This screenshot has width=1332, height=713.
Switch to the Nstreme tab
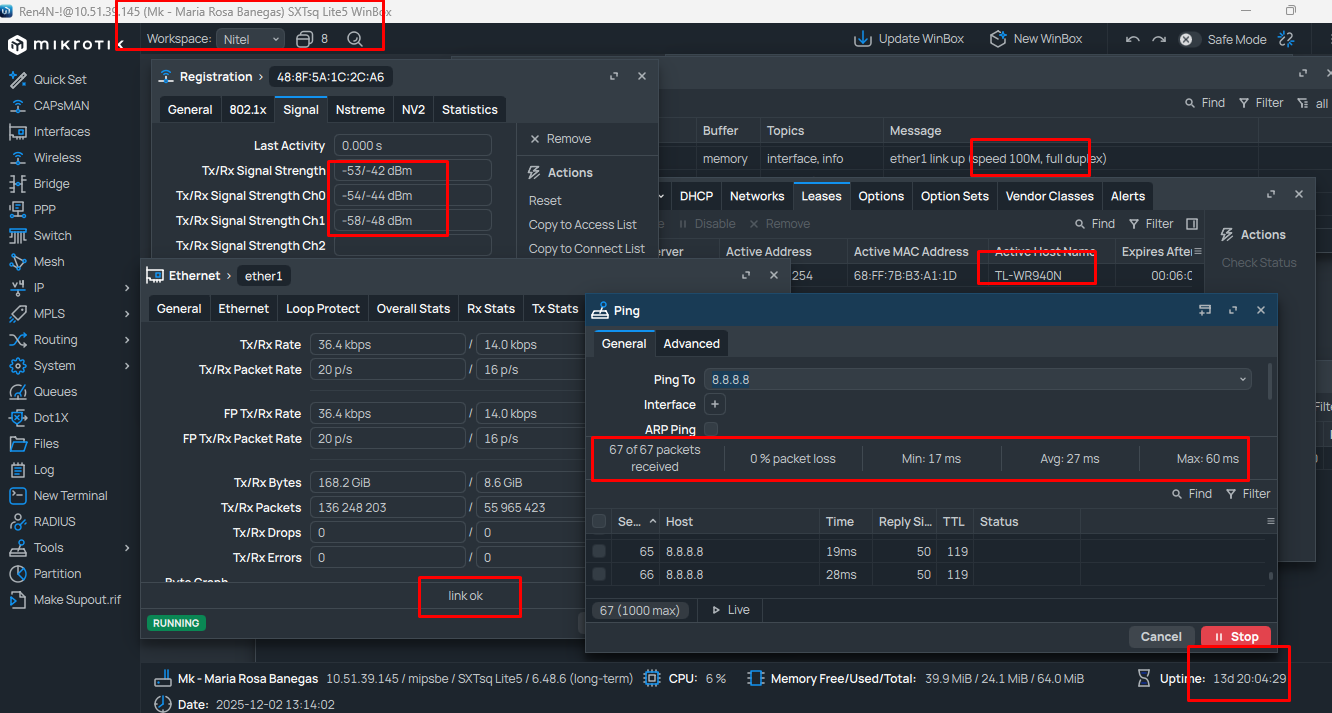pyautogui.click(x=360, y=110)
